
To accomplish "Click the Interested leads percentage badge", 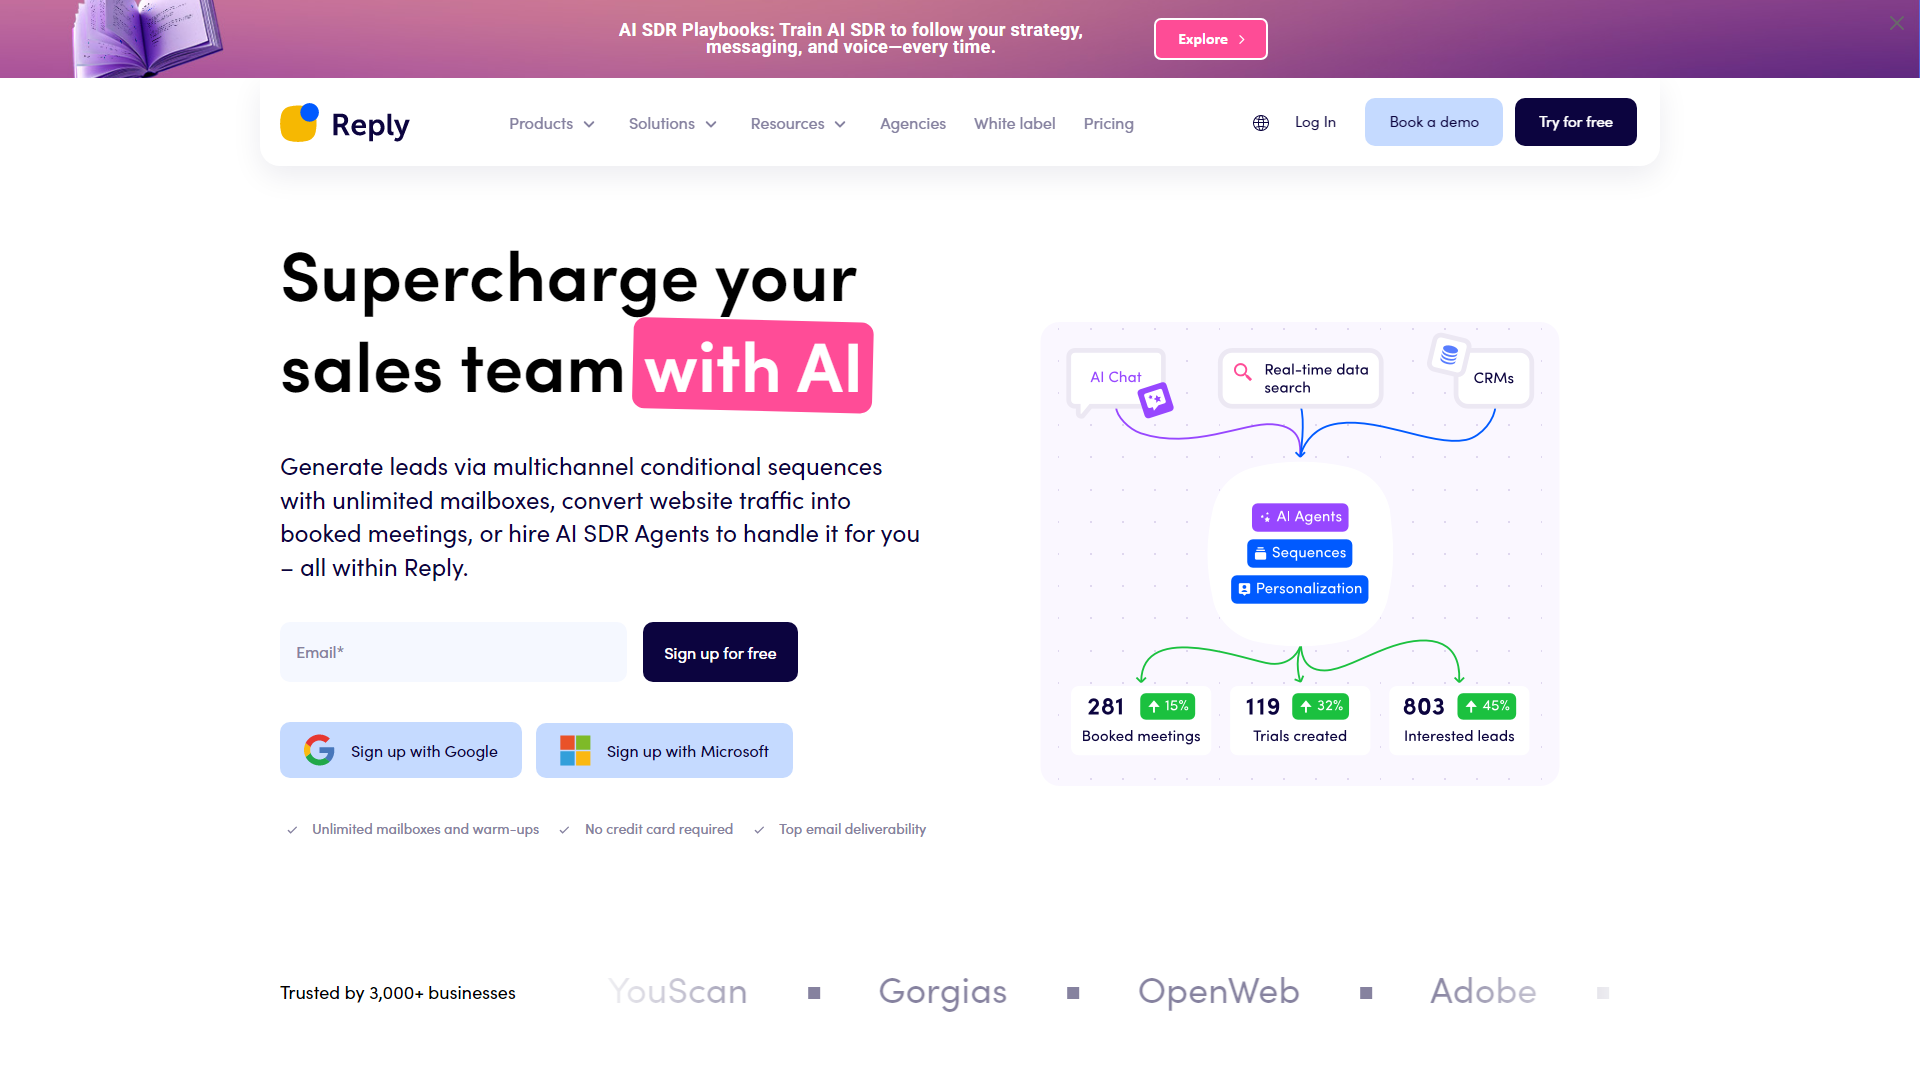I will tap(1486, 704).
